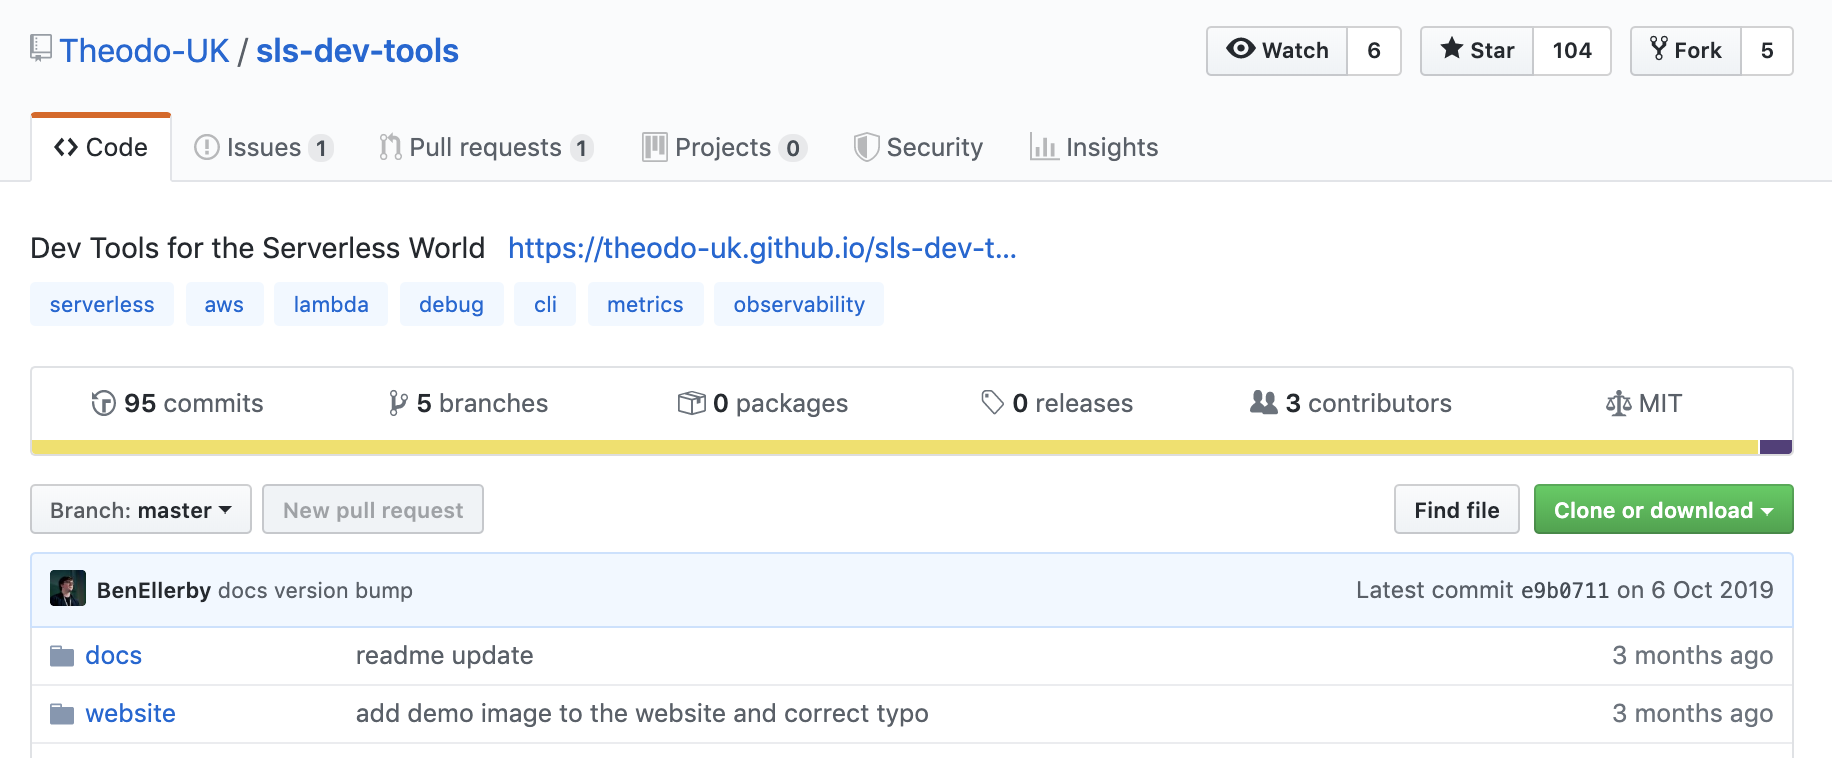This screenshot has width=1832, height=758.
Task: Open the Theodo-UK organization link
Action: [144, 51]
